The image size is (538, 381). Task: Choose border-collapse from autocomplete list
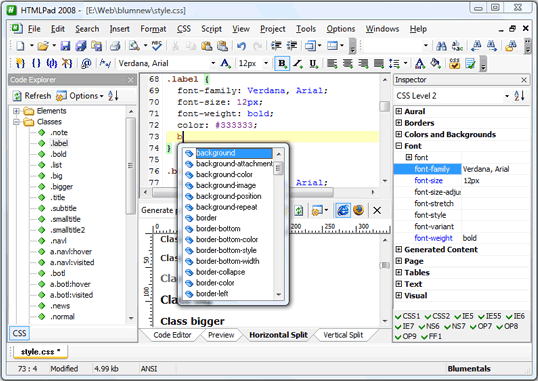221,272
